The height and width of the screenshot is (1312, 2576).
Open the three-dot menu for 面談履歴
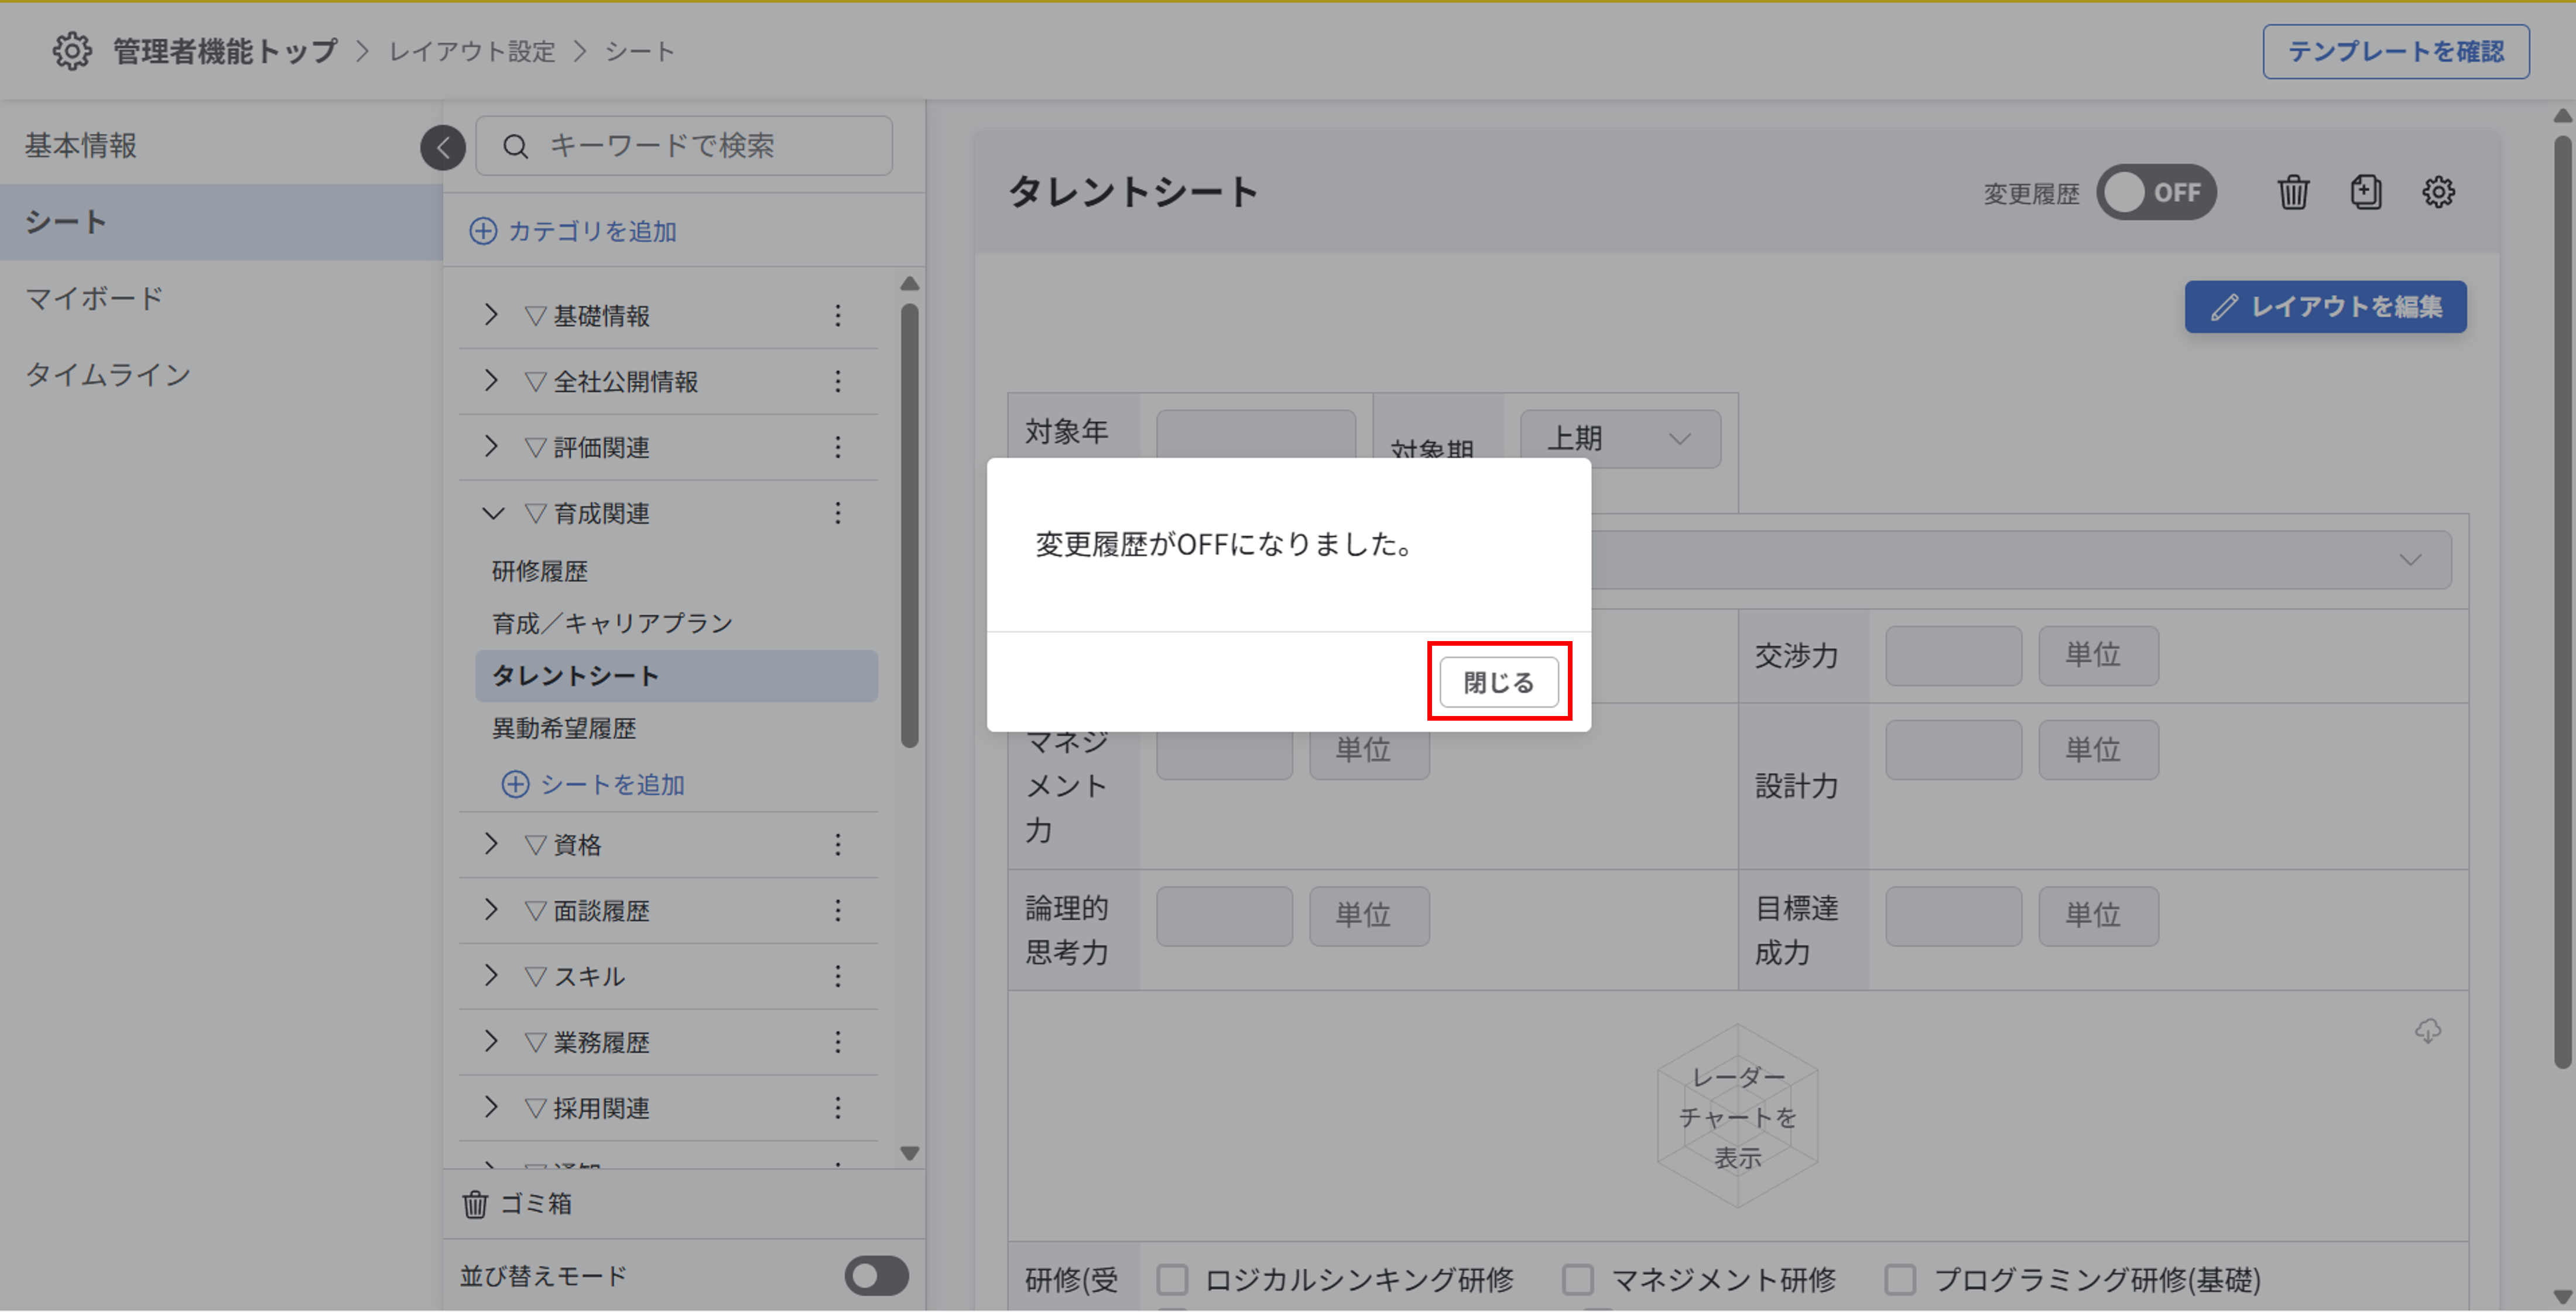(x=838, y=910)
